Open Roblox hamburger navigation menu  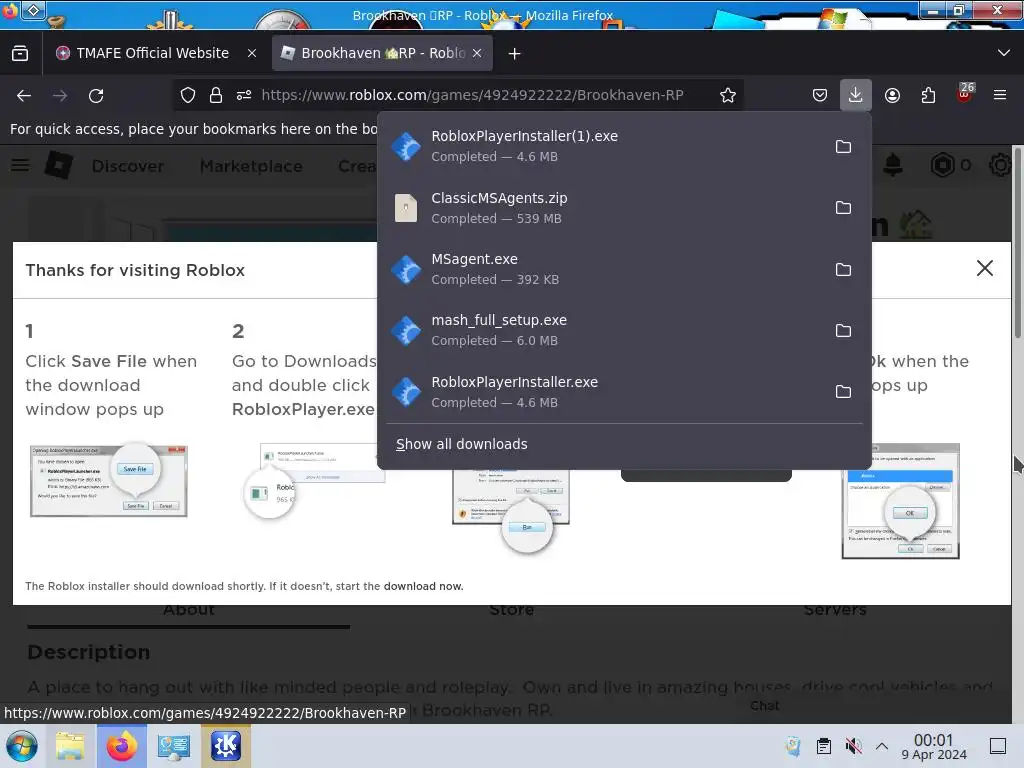pyautogui.click(x=20, y=165)
